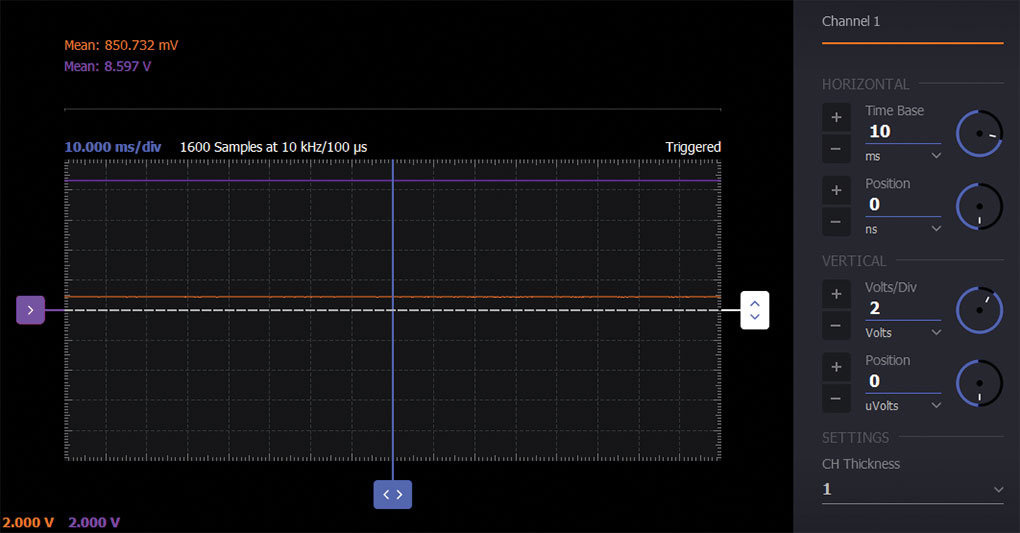Click the purple Mean 8.597 V measurement
The image size is (1020, 533).
107,66
